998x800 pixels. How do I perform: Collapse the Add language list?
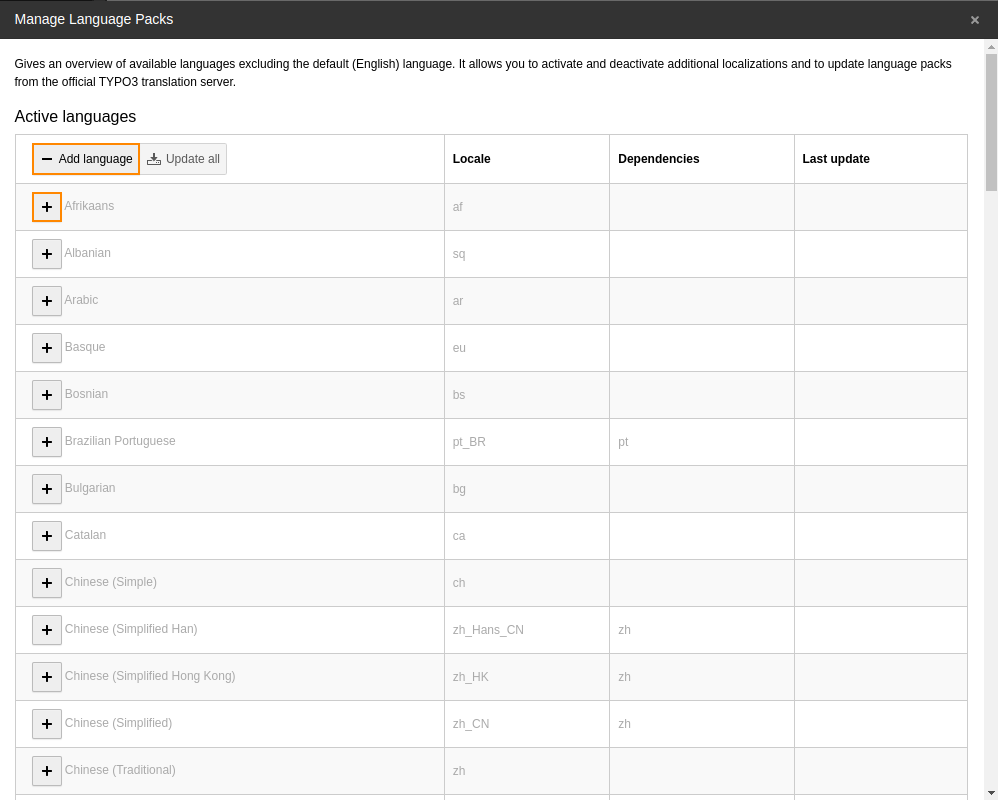86,159
